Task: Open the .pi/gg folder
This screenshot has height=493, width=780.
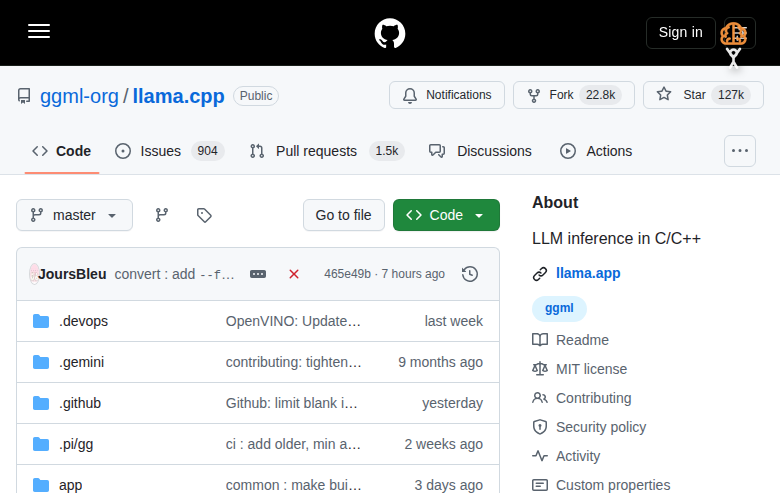Action: [x=76, y=444]
